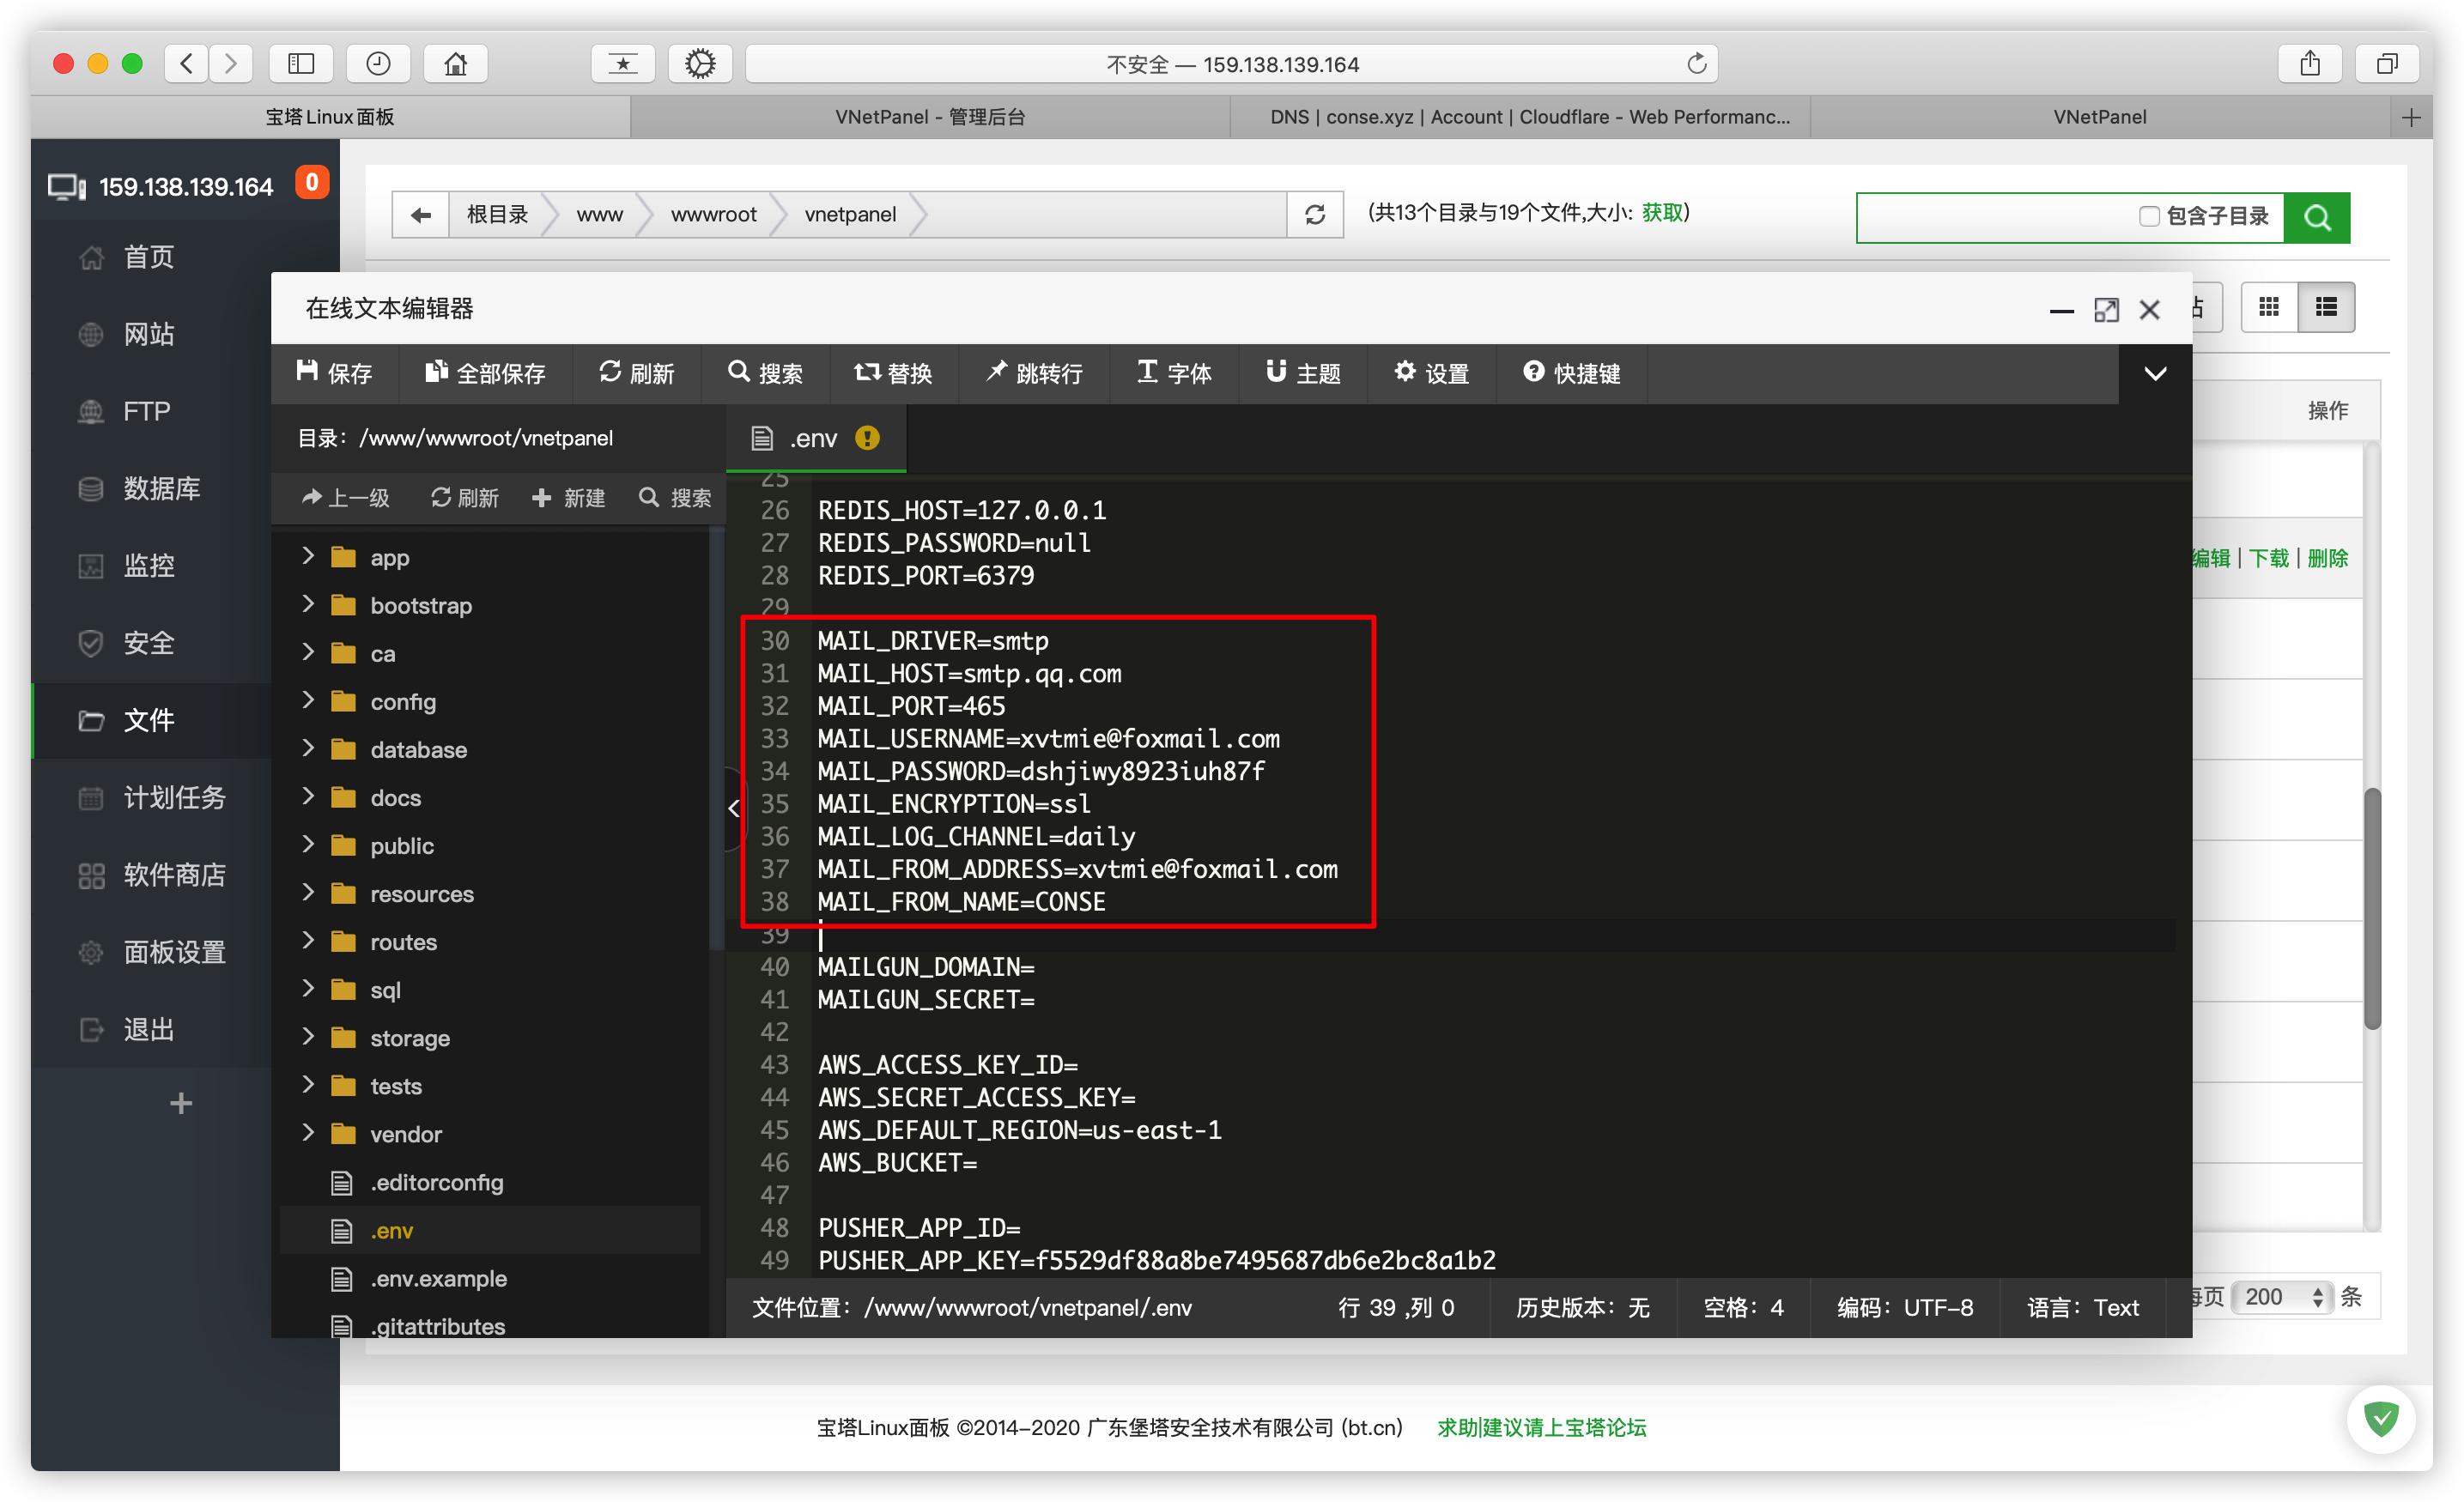Open the .env.example file

[438, 1278]
